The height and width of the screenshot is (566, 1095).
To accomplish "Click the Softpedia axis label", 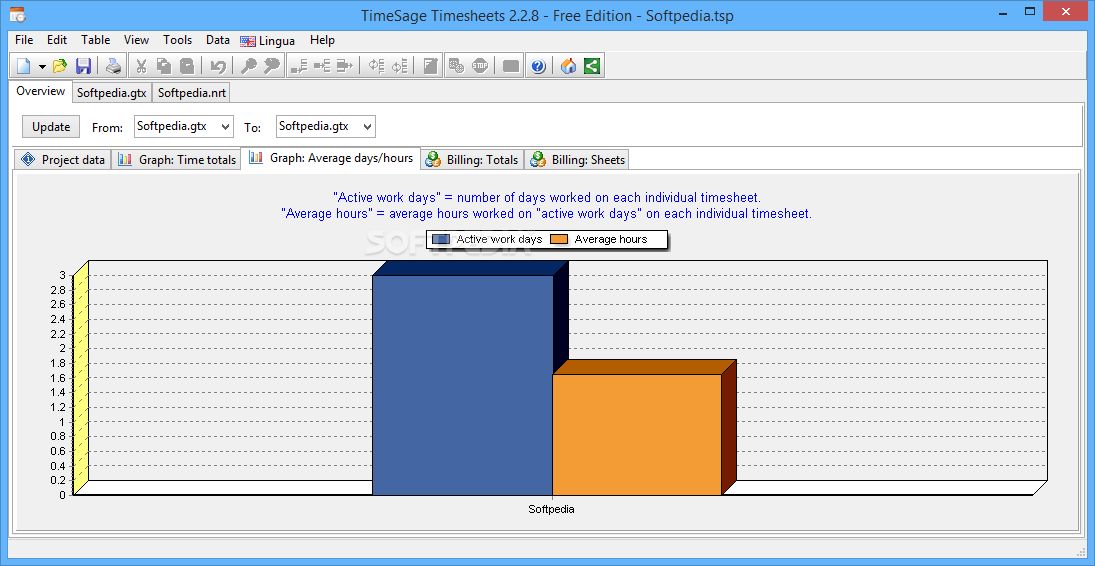I will click(x=552, y=509).
